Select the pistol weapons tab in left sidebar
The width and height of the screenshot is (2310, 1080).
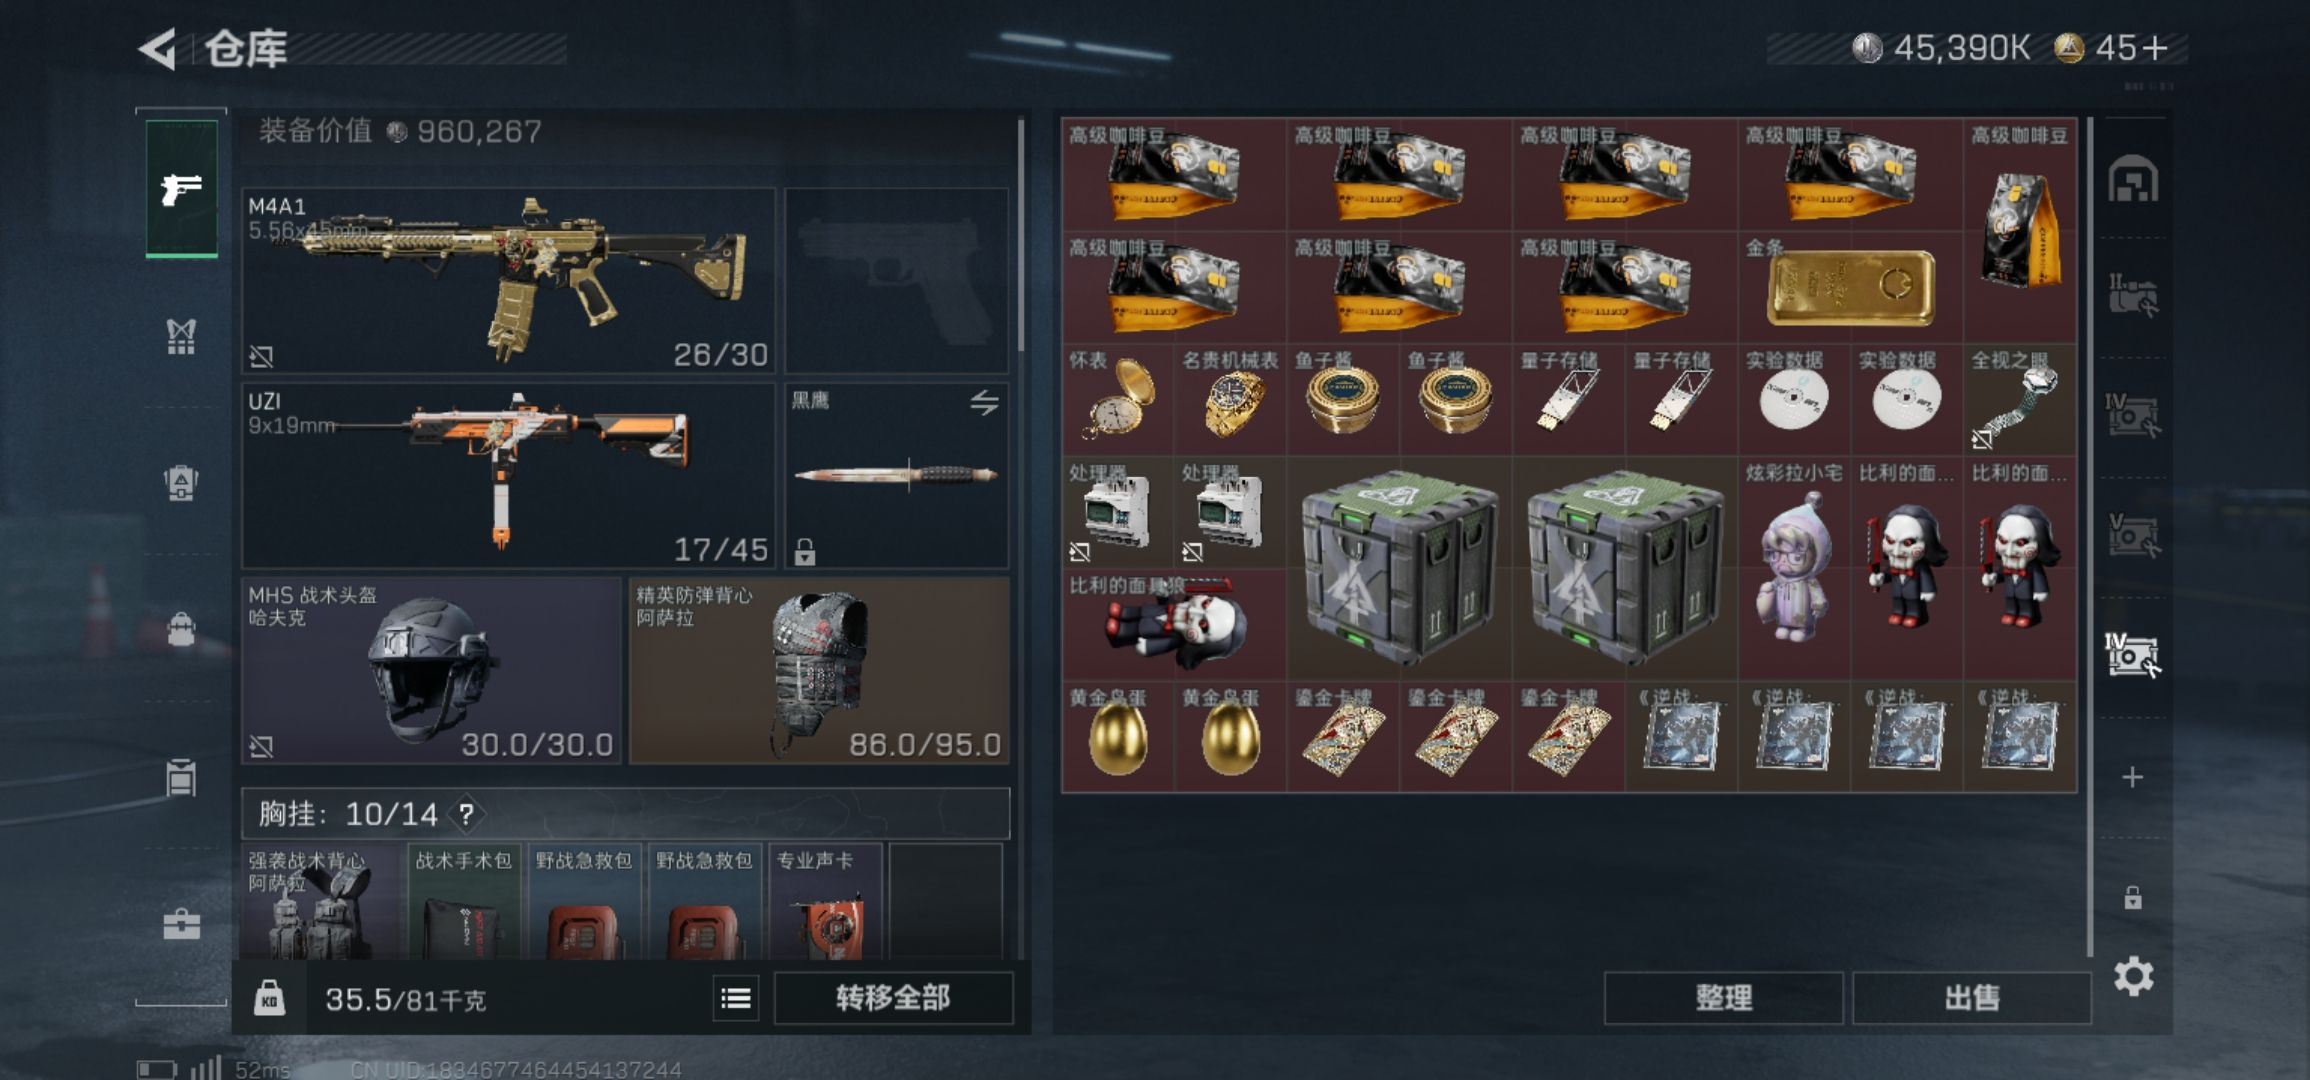(x=181, y=188)
